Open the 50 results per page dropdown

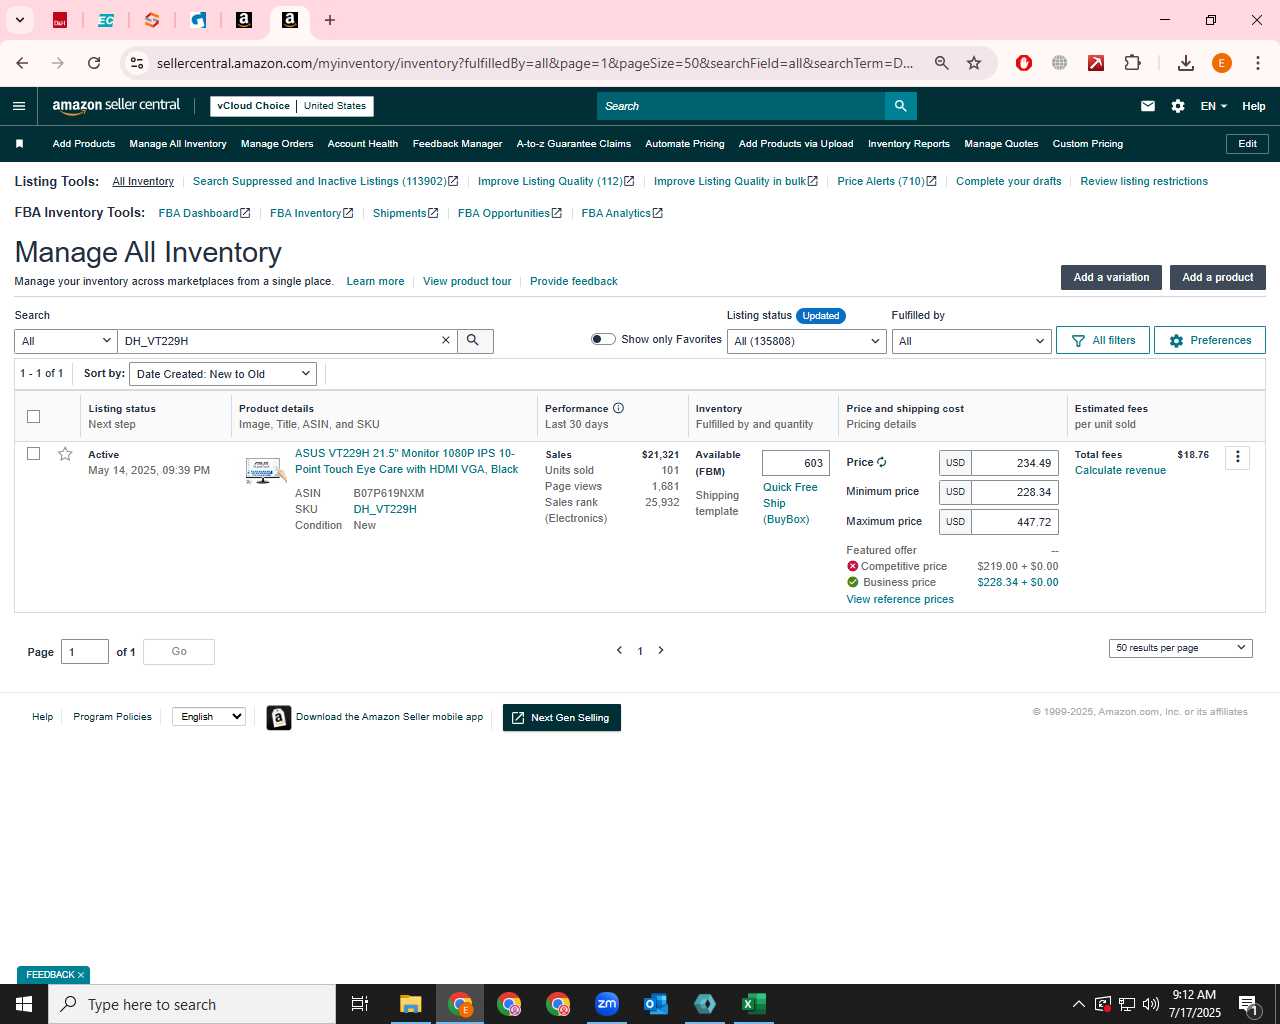1180,648
